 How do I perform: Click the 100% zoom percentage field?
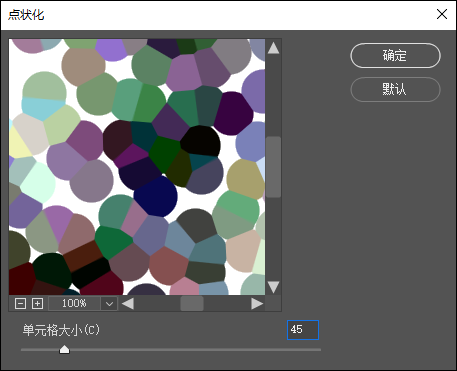(74, 304)
